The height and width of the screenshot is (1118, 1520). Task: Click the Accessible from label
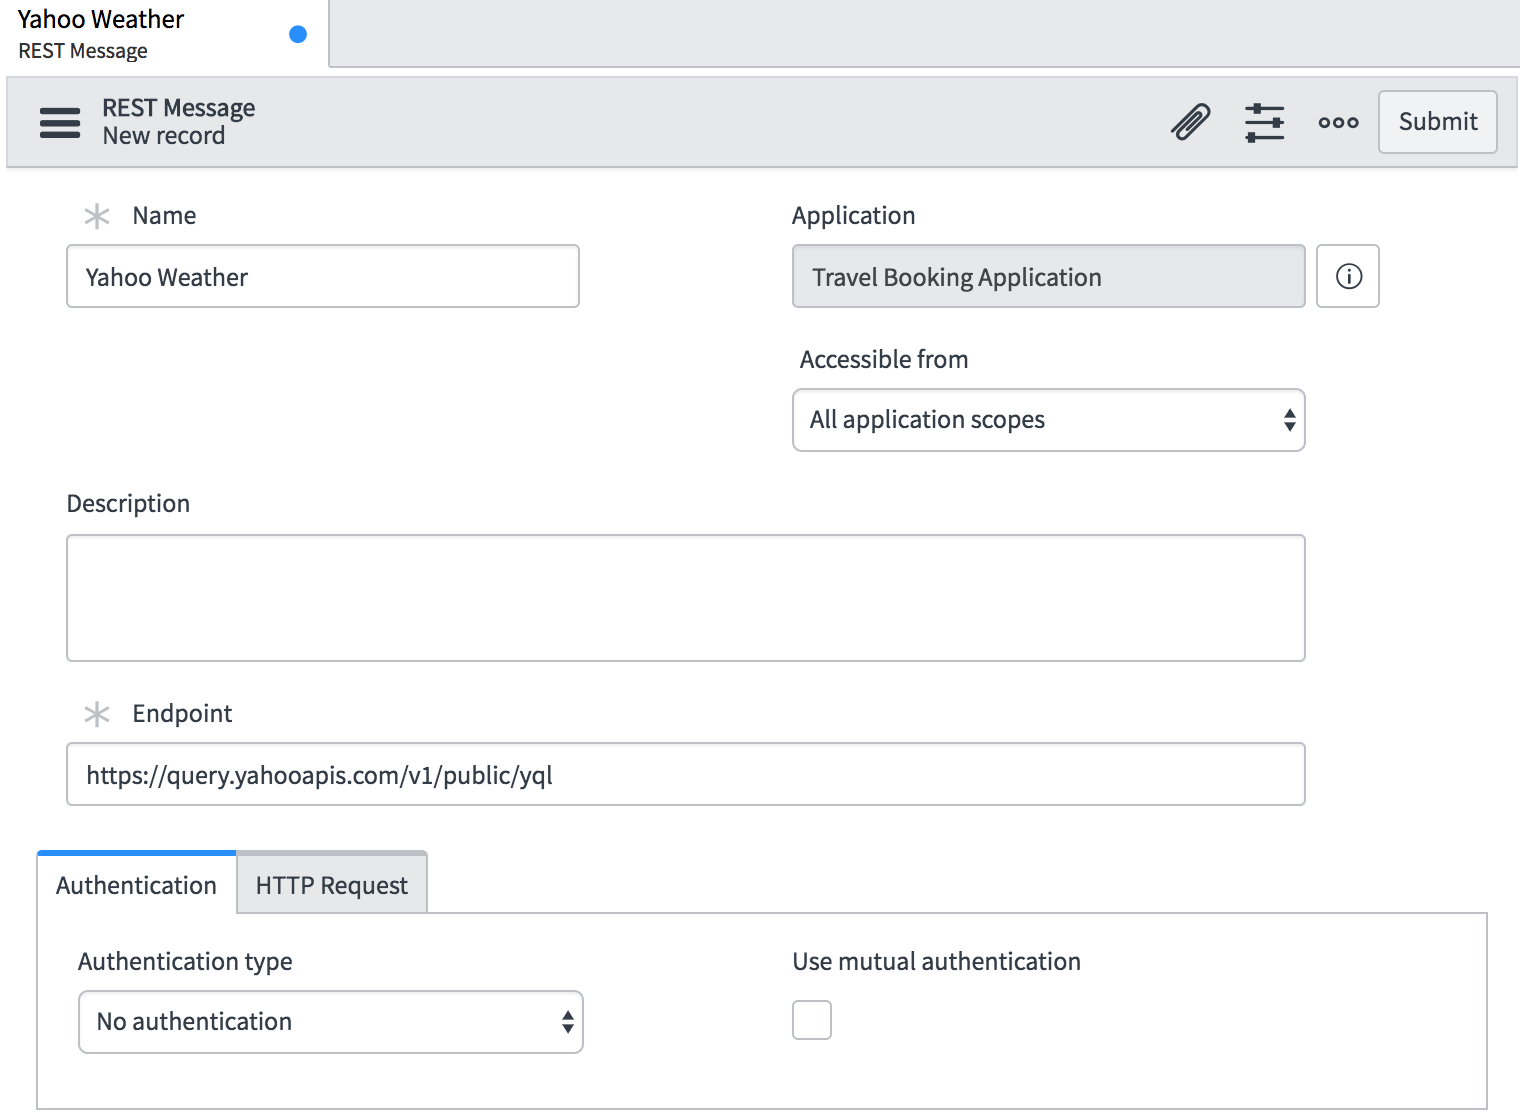884,359
